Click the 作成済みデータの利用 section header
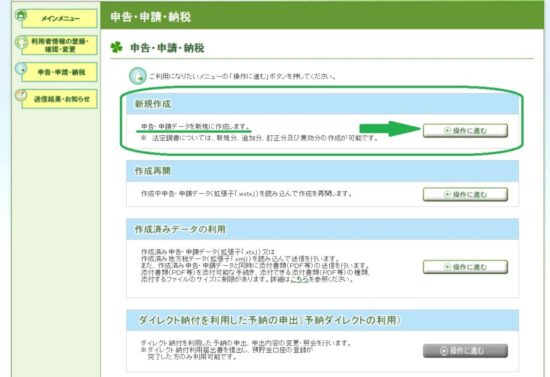 pyautogui.click(x=322, y=229)
